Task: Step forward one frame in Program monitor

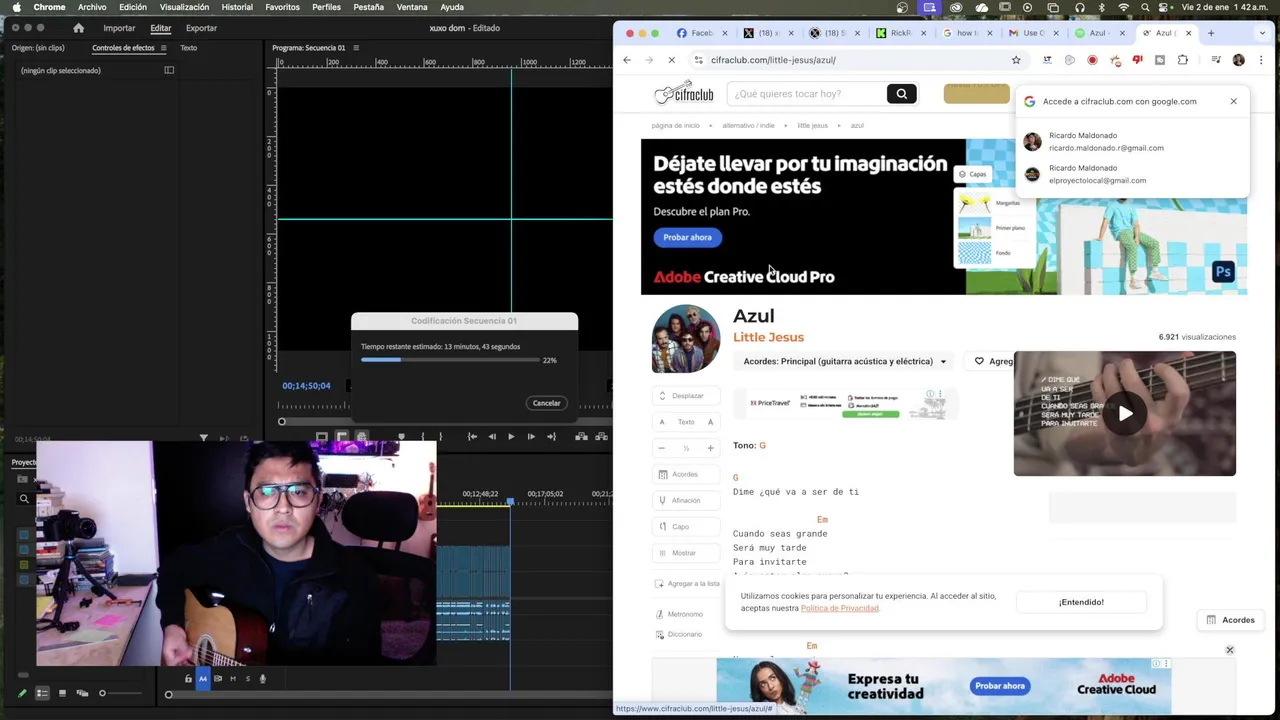Action: click(x=531, y=436)
